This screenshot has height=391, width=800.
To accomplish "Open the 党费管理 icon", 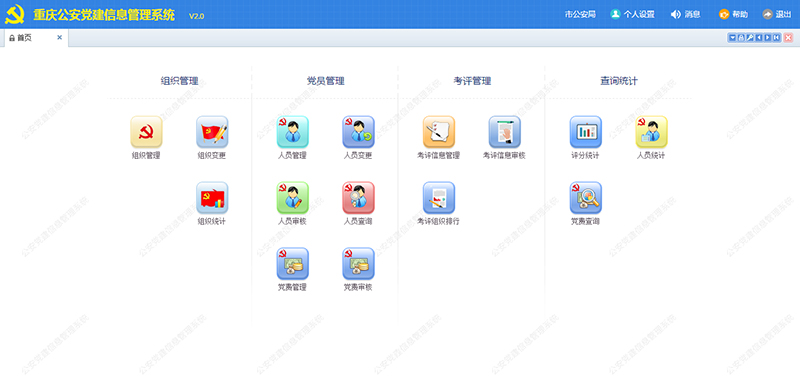I will click(293, 263).
